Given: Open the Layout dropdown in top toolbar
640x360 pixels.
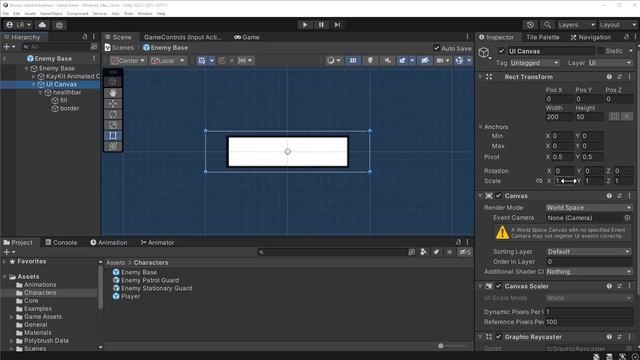Looking at the screenshot, I should click(618, 25).
